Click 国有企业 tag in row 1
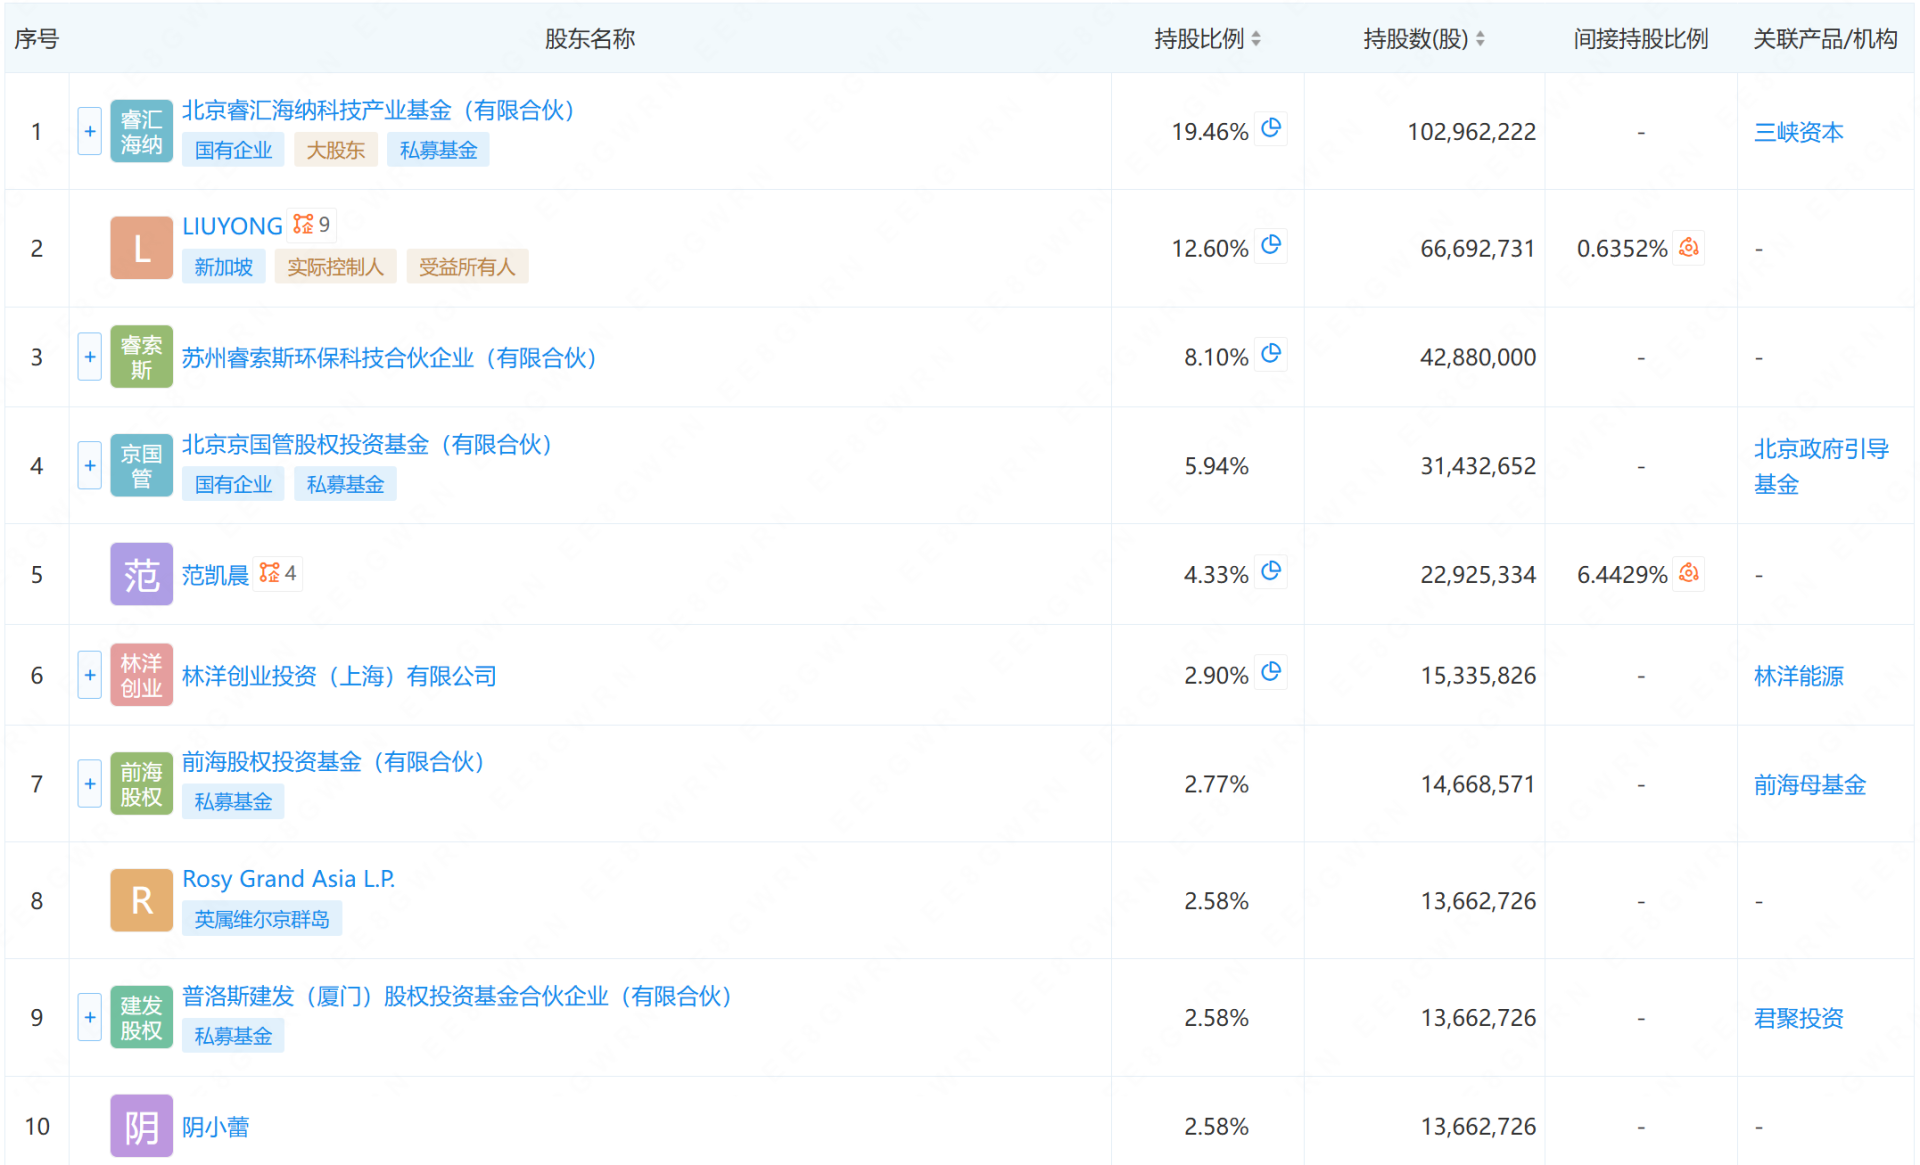This screenshot has width=1920, height=1165. [233, 150]
